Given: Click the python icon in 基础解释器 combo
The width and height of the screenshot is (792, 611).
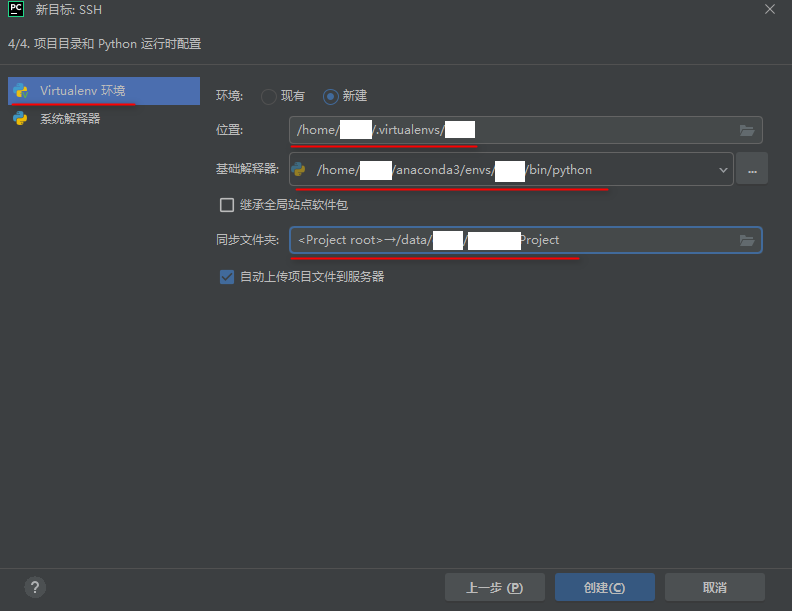Looking at the screenshot, I should [299, 169].
